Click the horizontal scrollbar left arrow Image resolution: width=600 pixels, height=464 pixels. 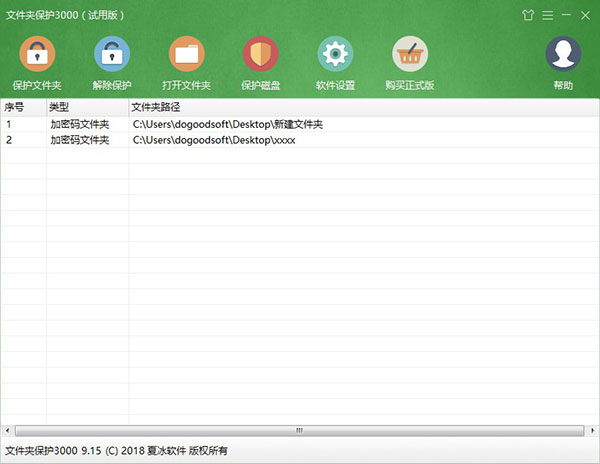[8, 430]
